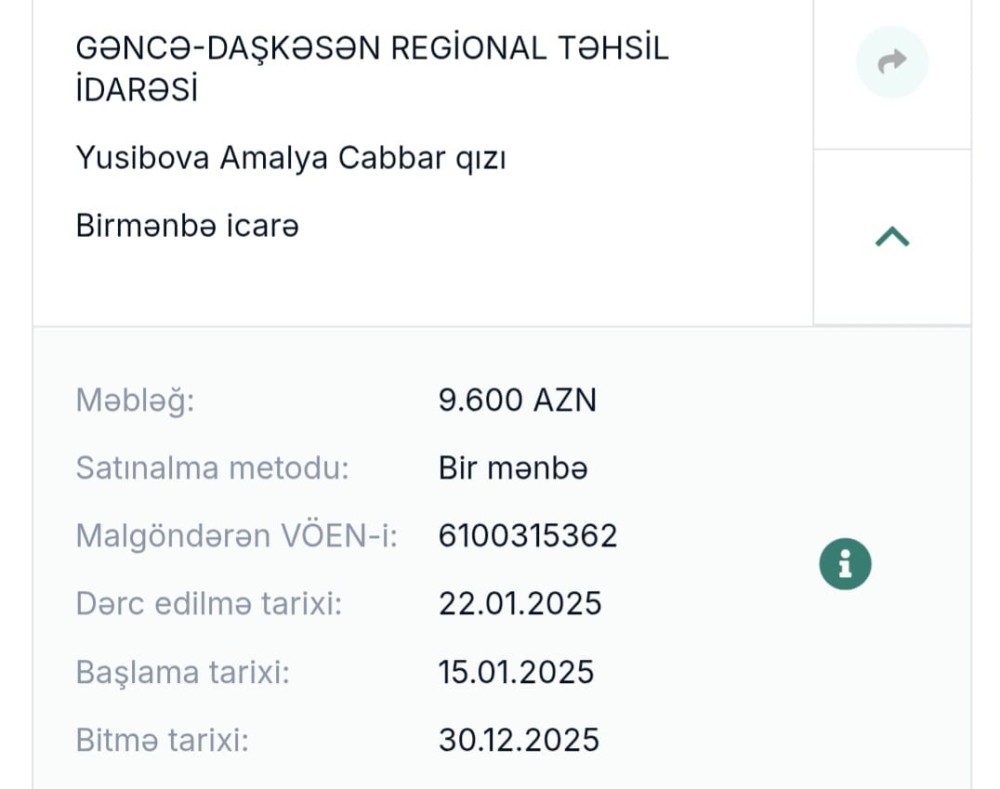Click the end date 30.12.2025
This screenshot has width=1000, height=789.
521,740
